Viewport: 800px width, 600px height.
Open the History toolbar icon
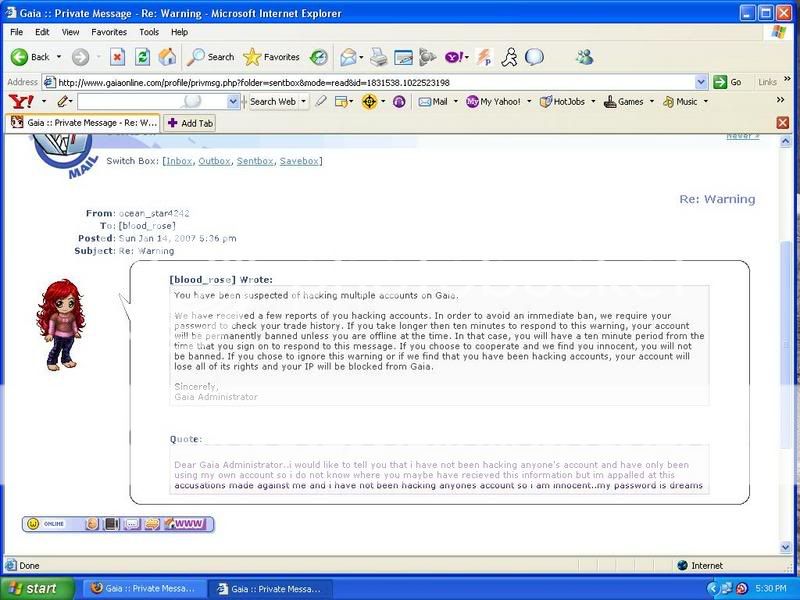click(x=318, y=57)
